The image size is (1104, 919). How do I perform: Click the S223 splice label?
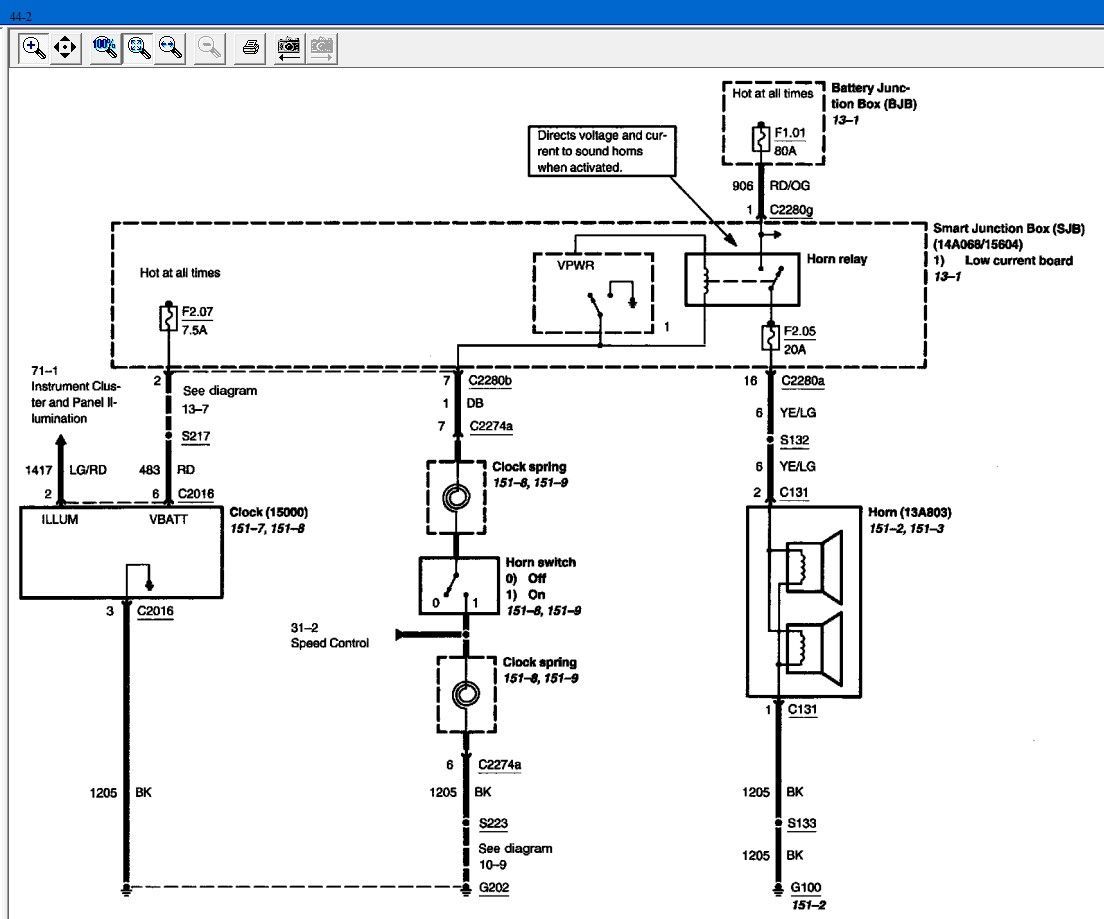click(x=492, y=824)
